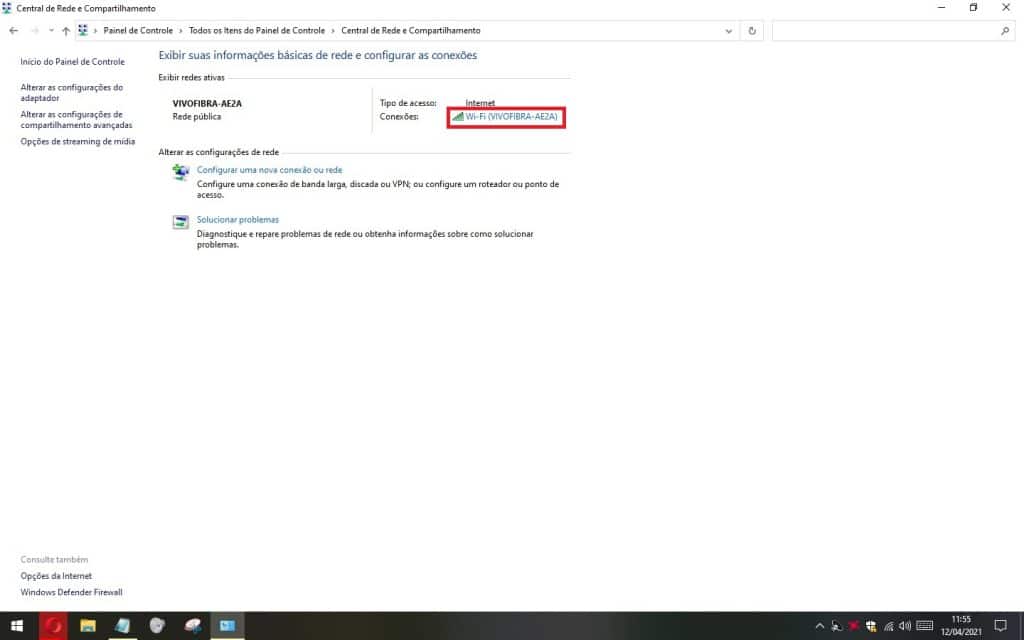Screen dimensions: 1024x640
Task: Open recent locations dropdown arrow
Action: point(51,31)
